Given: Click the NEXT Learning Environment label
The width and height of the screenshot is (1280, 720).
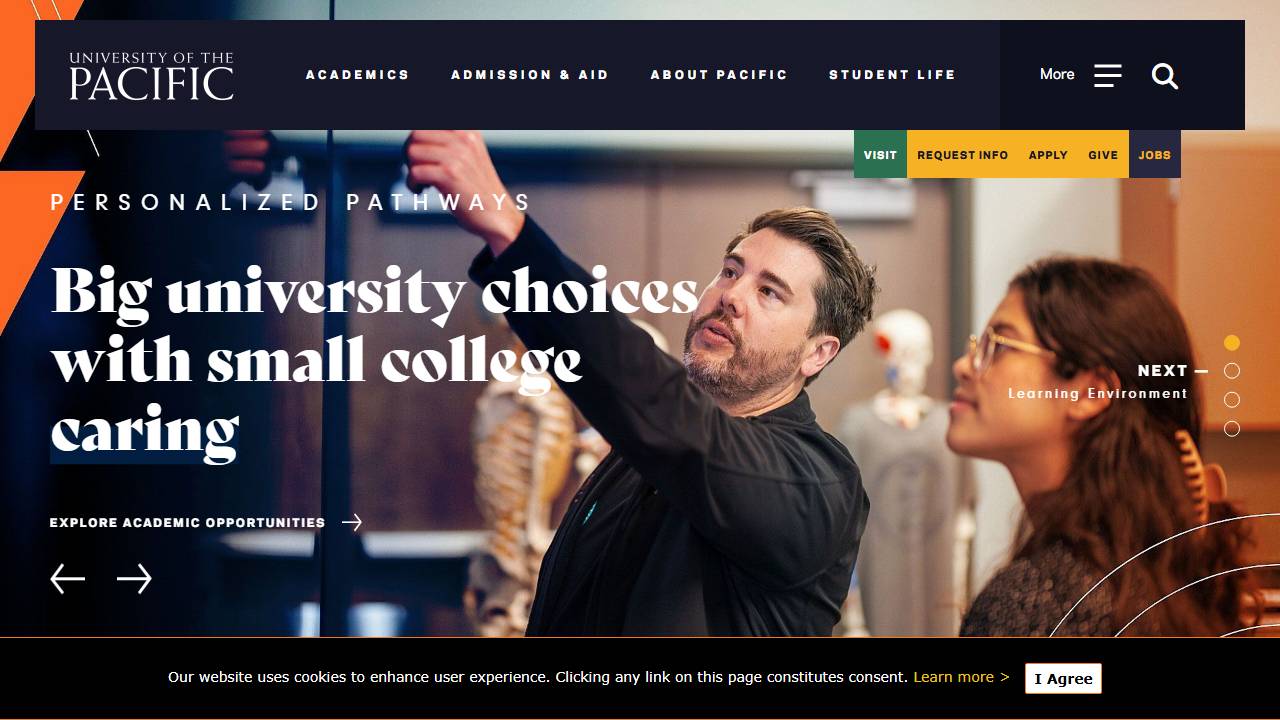Looking at the screenshot, I should point(1098,381).
